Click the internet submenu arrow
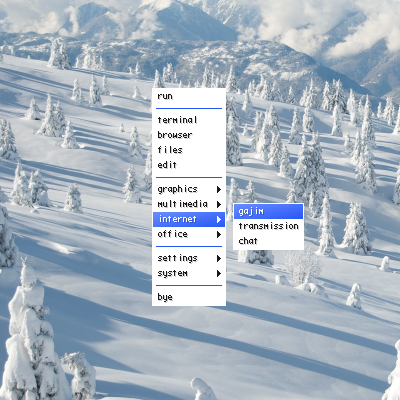 click(x=219, y=219)
